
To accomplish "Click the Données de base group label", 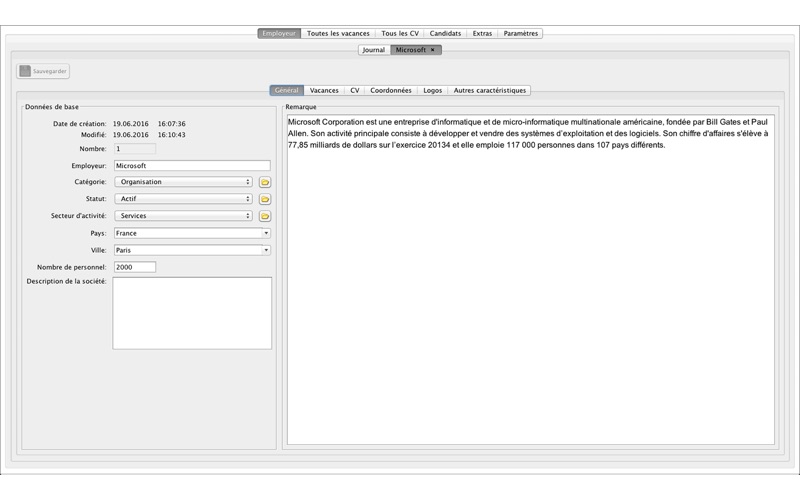I will click(x=52, y=107).
